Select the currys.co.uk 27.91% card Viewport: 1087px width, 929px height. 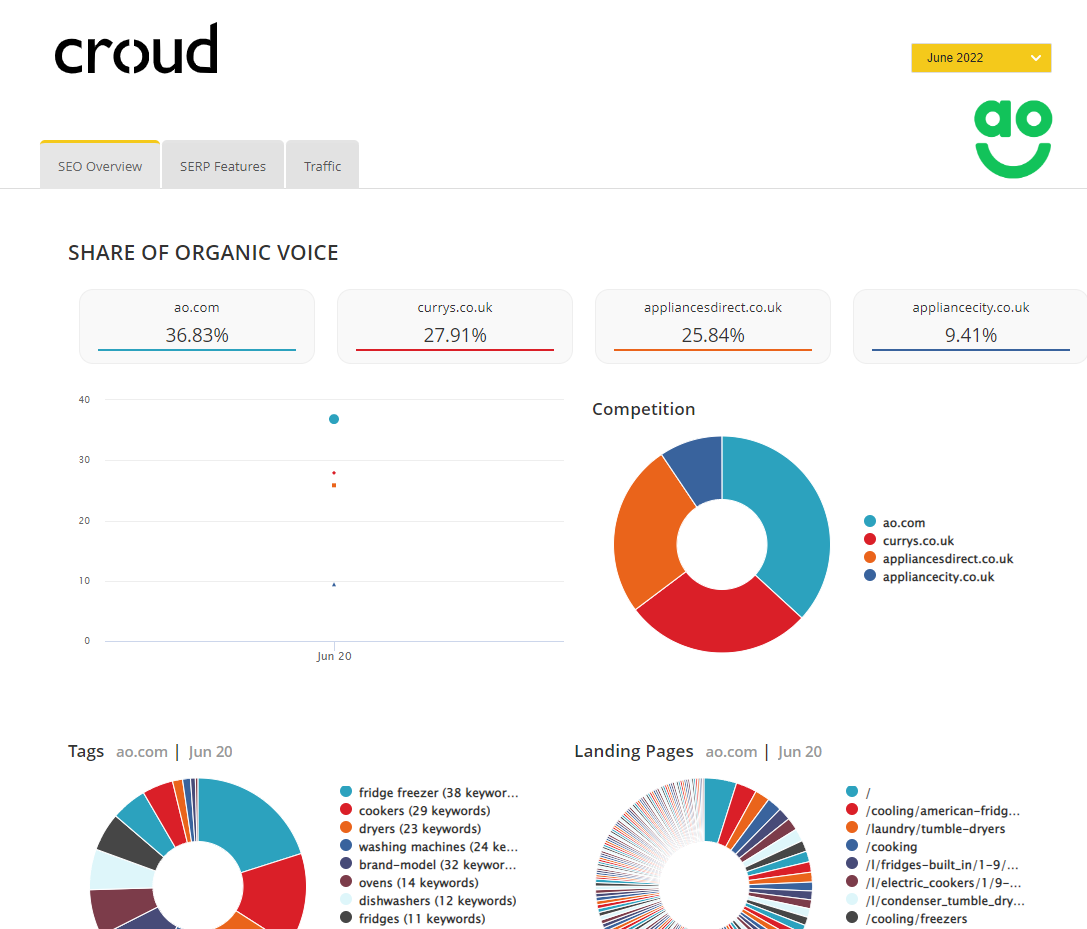[455, 326]
